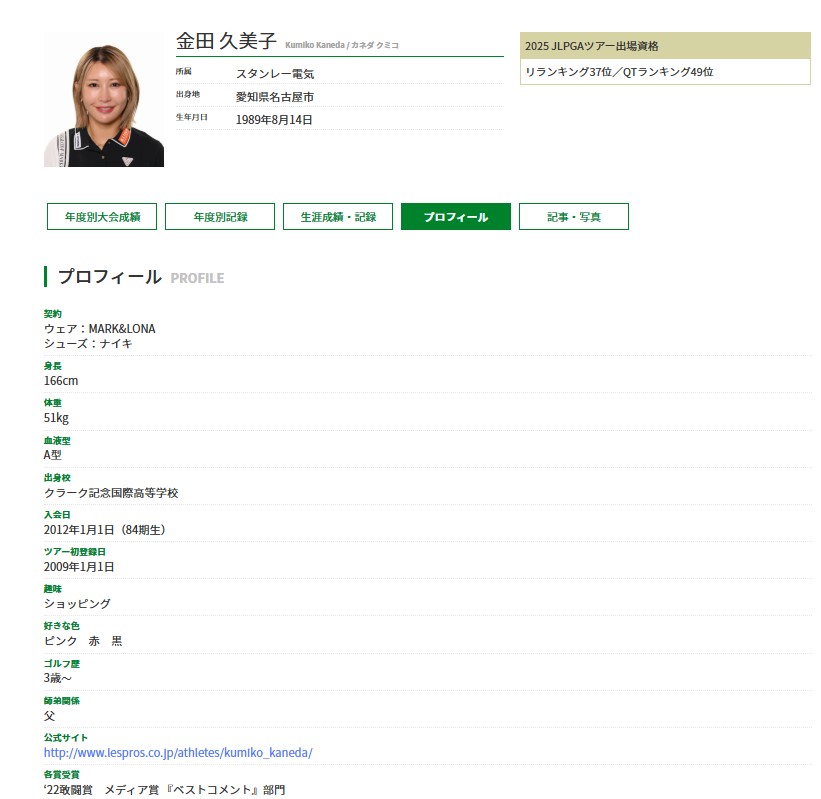
Task: Click the active プロフィール tab
Action: 456,217
